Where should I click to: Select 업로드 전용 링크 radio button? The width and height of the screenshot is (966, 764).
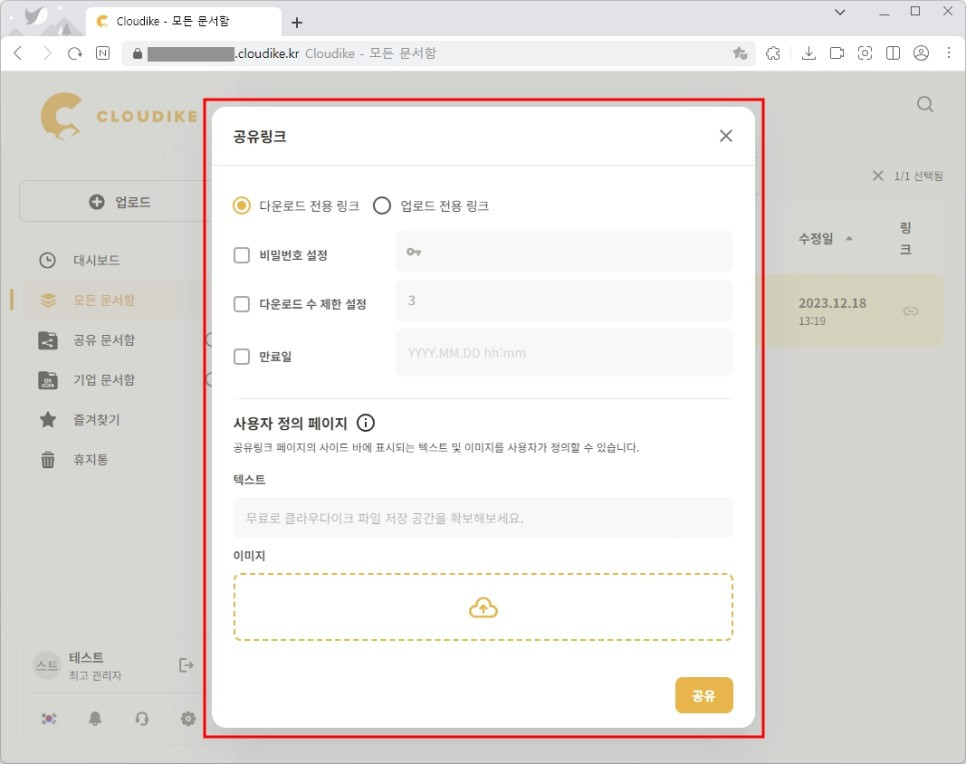[382, 206]
